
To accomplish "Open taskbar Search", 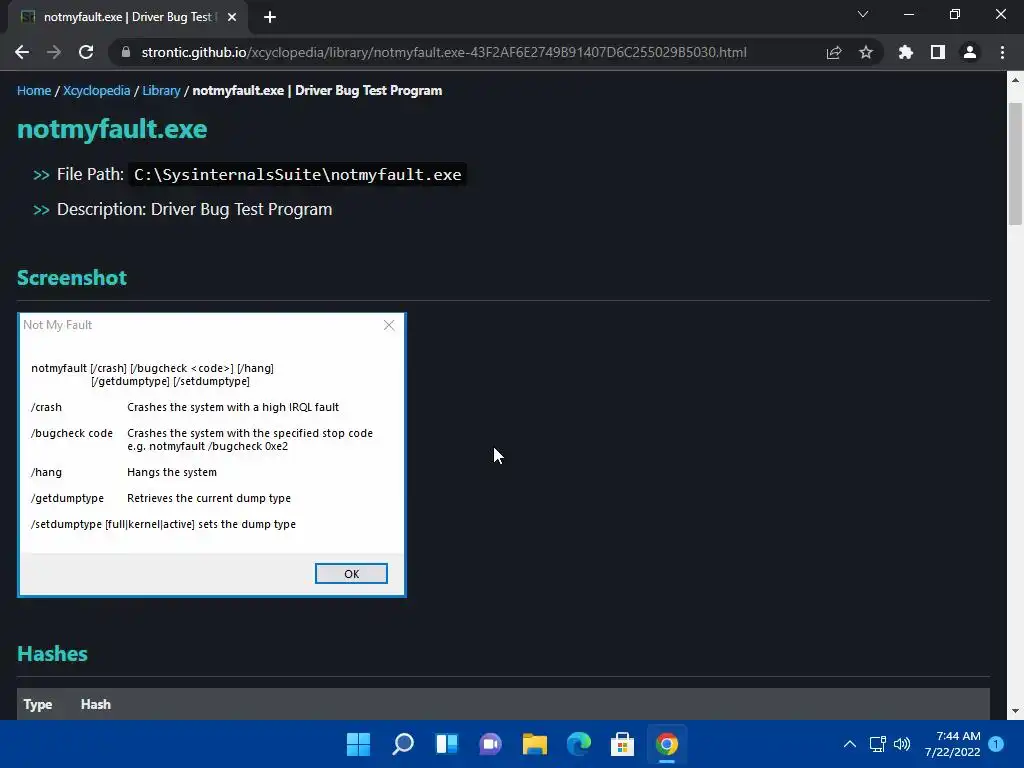I will pos(403,744).
